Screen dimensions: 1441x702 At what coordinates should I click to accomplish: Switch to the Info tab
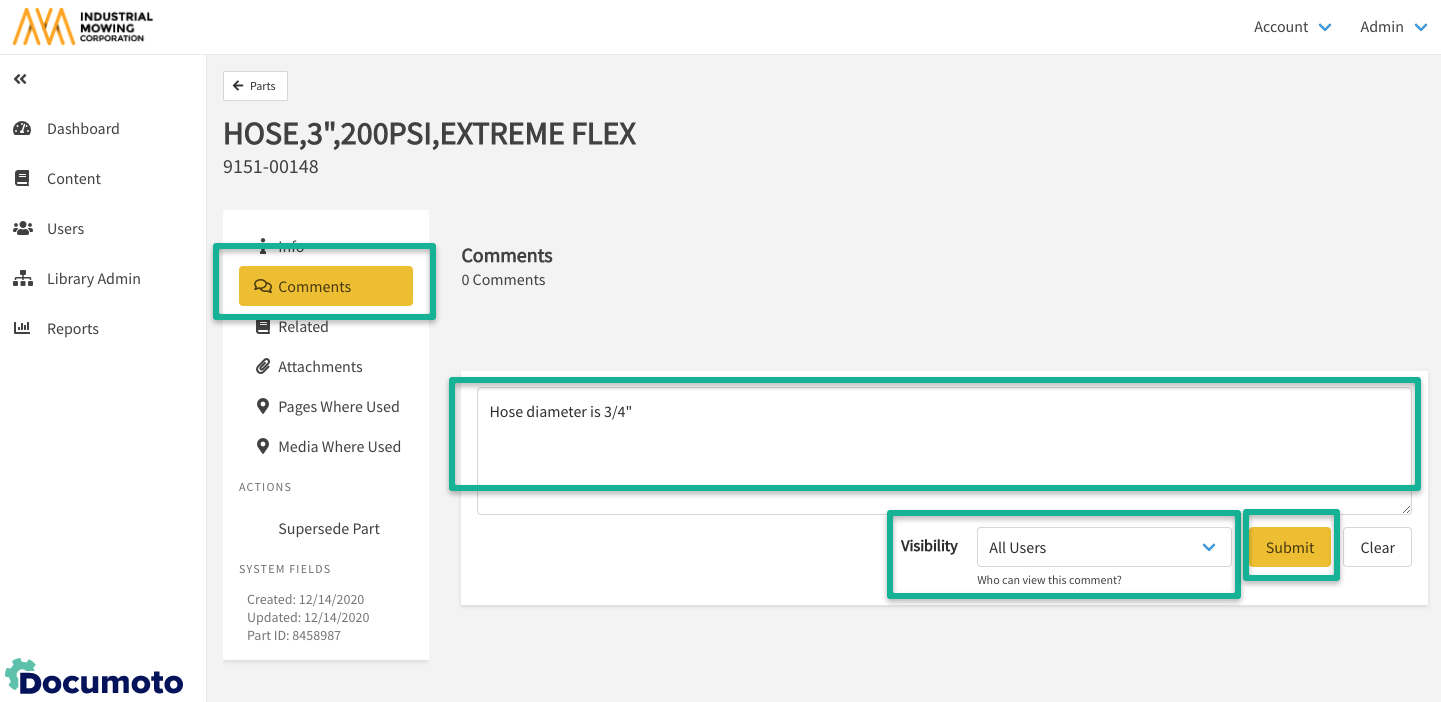290,246
